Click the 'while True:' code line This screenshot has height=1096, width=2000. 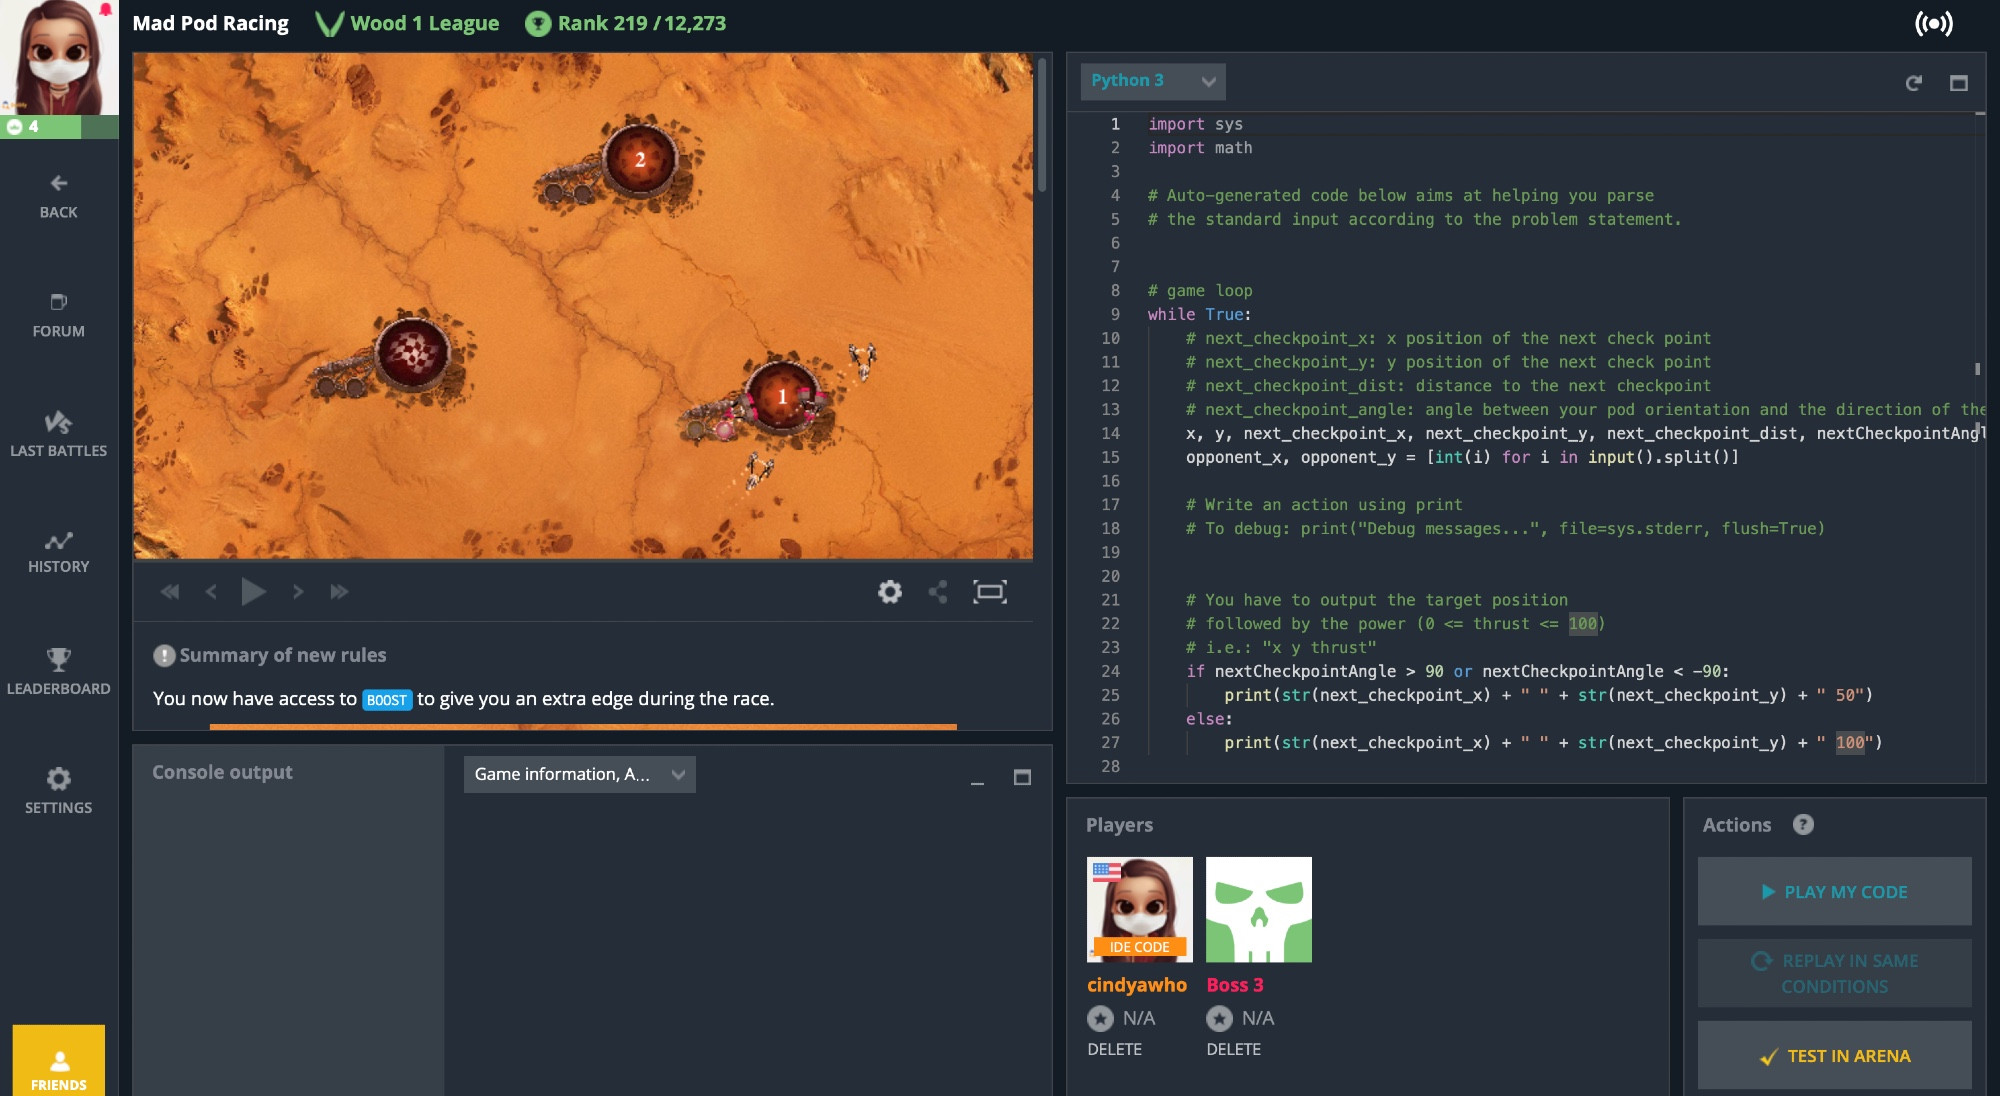(x=1199, y=314)
